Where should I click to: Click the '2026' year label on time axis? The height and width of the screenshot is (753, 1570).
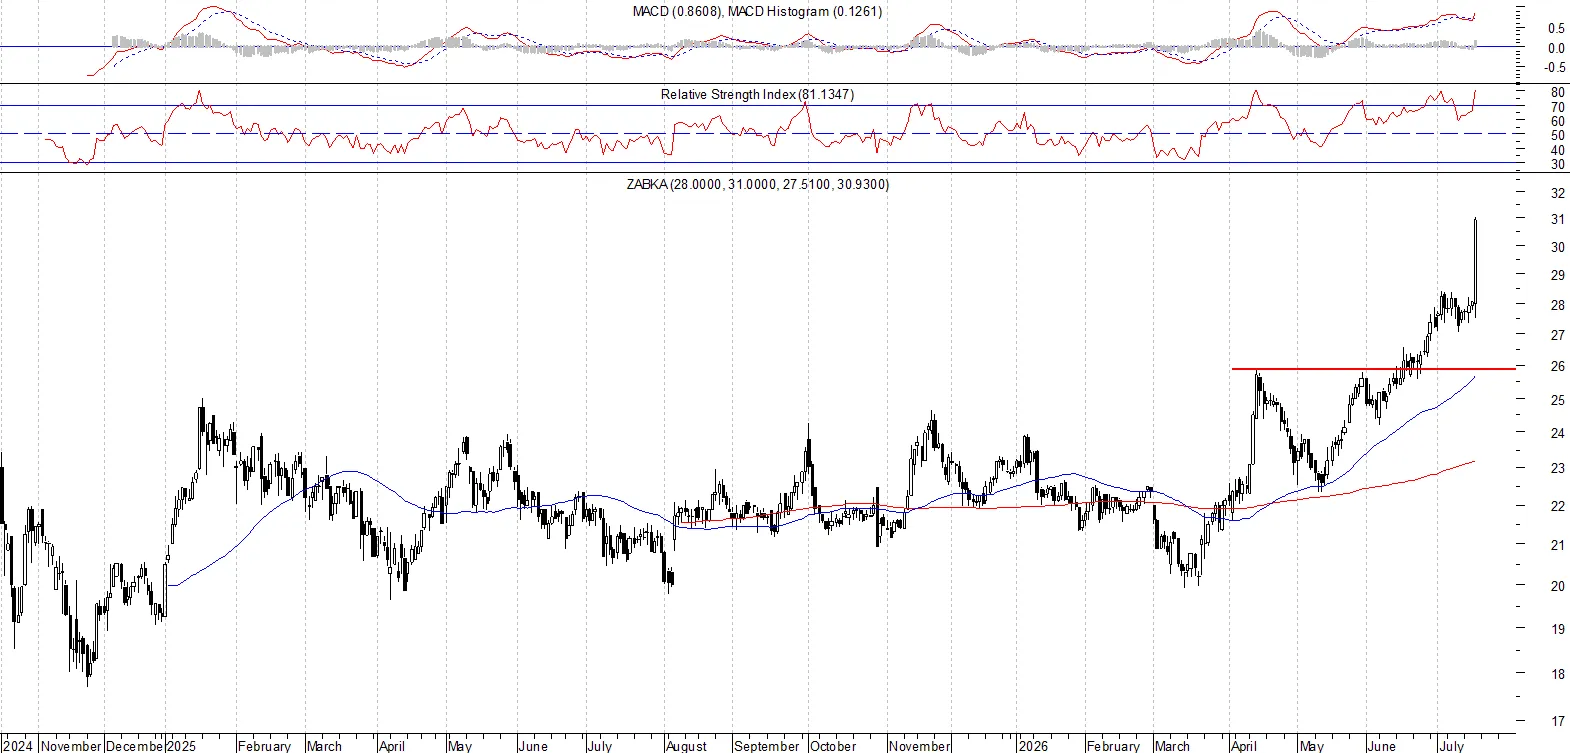click(1033, 746)
